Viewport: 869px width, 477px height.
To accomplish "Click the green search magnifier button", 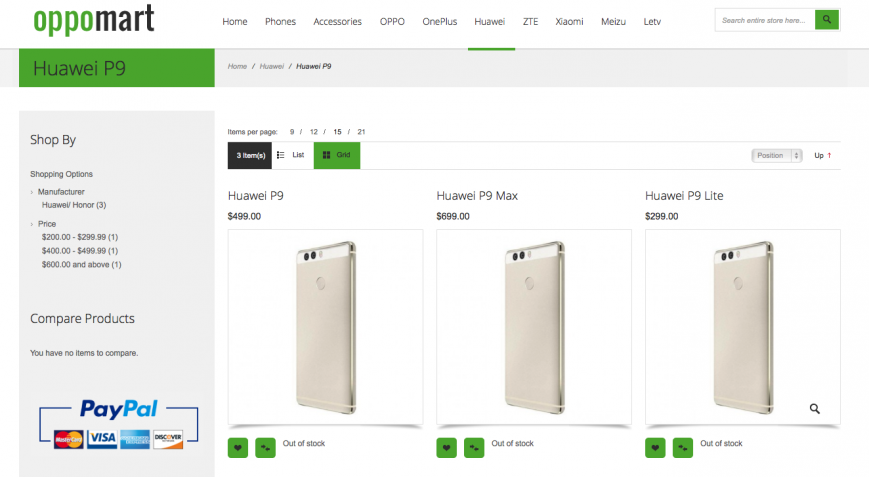I will [826, 20].
